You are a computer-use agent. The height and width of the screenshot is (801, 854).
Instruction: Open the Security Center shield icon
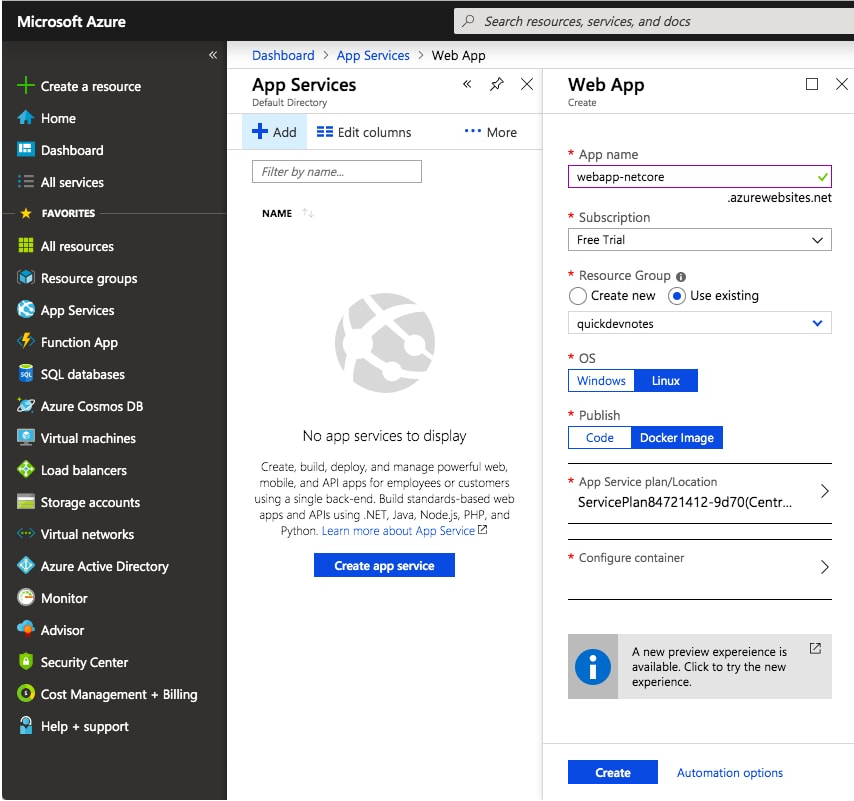pyautogui.click(x=26, y=662)
